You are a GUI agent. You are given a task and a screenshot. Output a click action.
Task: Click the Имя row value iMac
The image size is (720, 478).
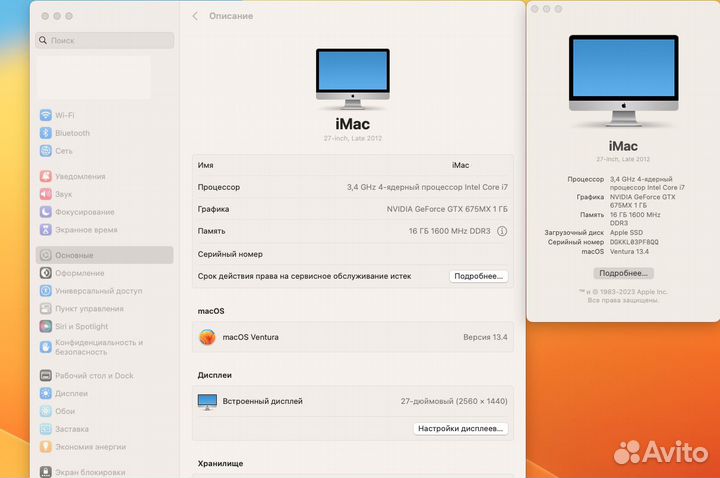(x=461, y=165)
